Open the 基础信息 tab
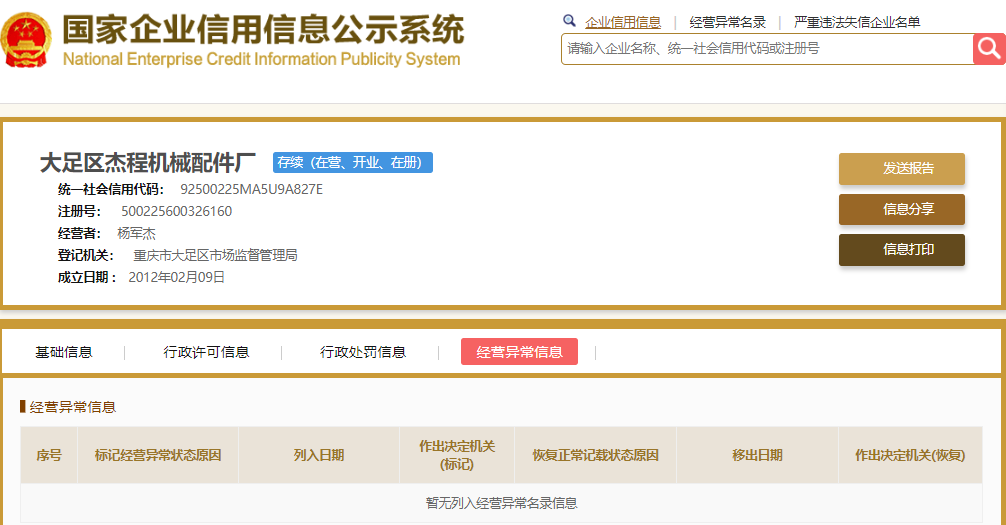Viewport: 1006px width, 525px height. pos(64,352)
